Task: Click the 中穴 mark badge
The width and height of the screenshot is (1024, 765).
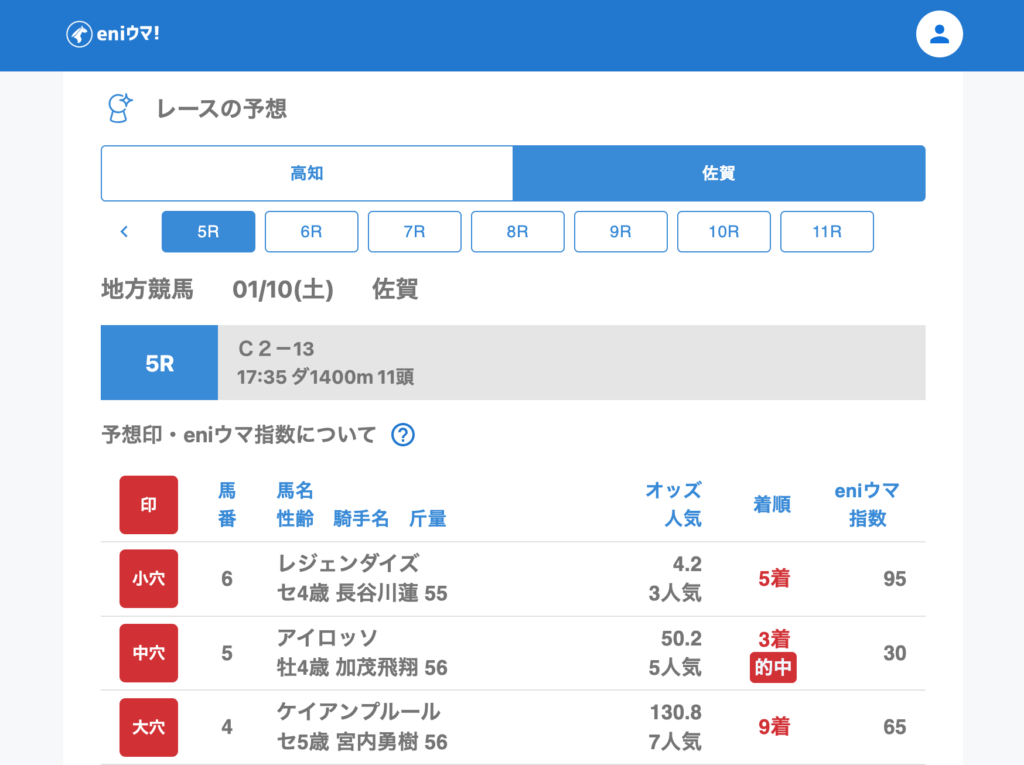Action: pyautogui.click(x=149, y=653)
